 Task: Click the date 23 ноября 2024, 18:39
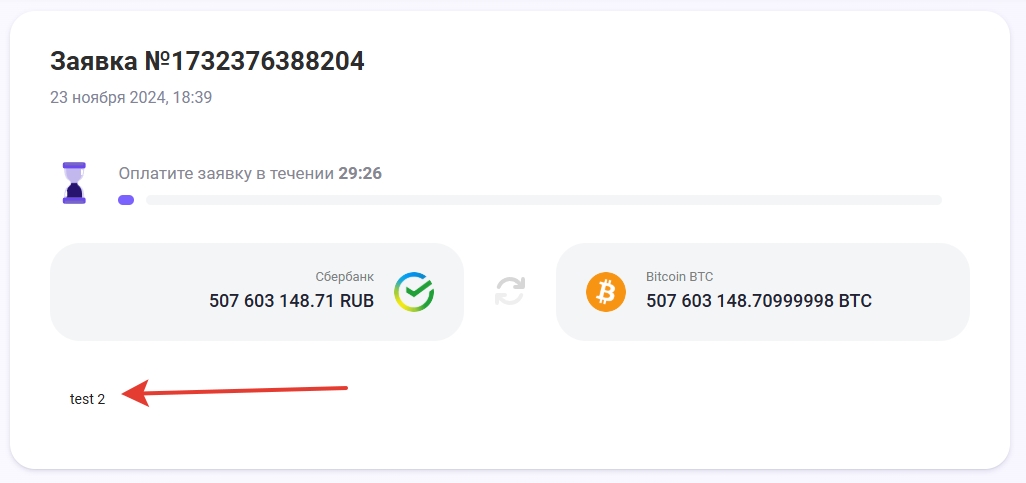click(x=131, y=98)
